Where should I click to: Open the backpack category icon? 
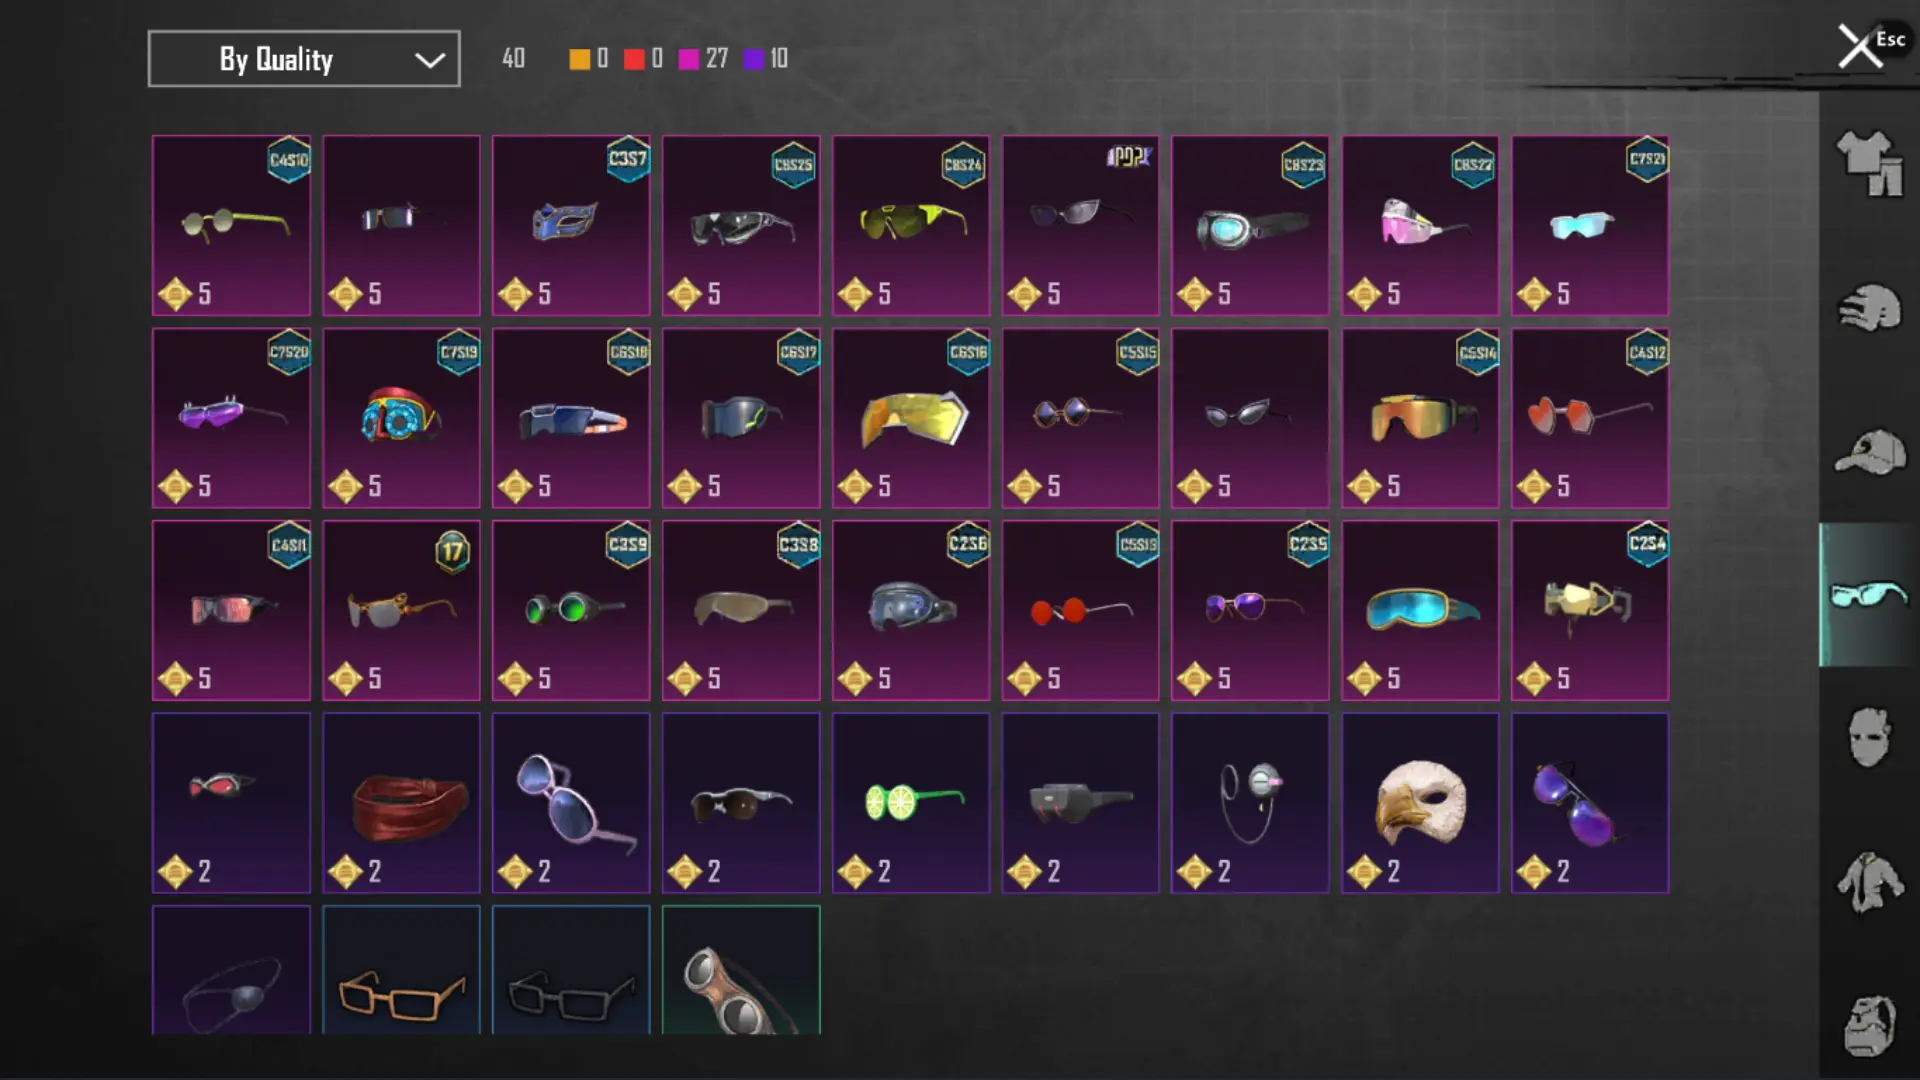click(x=1869, y=1026)
